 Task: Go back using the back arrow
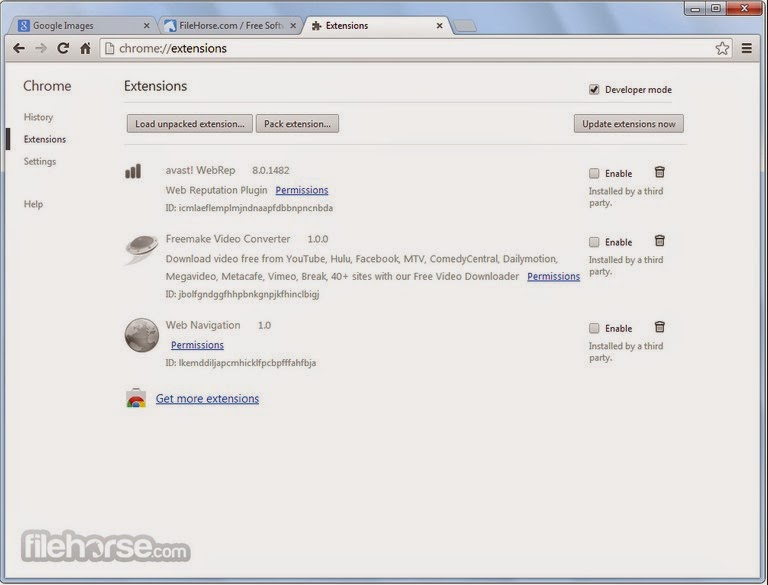click(19, 48)
